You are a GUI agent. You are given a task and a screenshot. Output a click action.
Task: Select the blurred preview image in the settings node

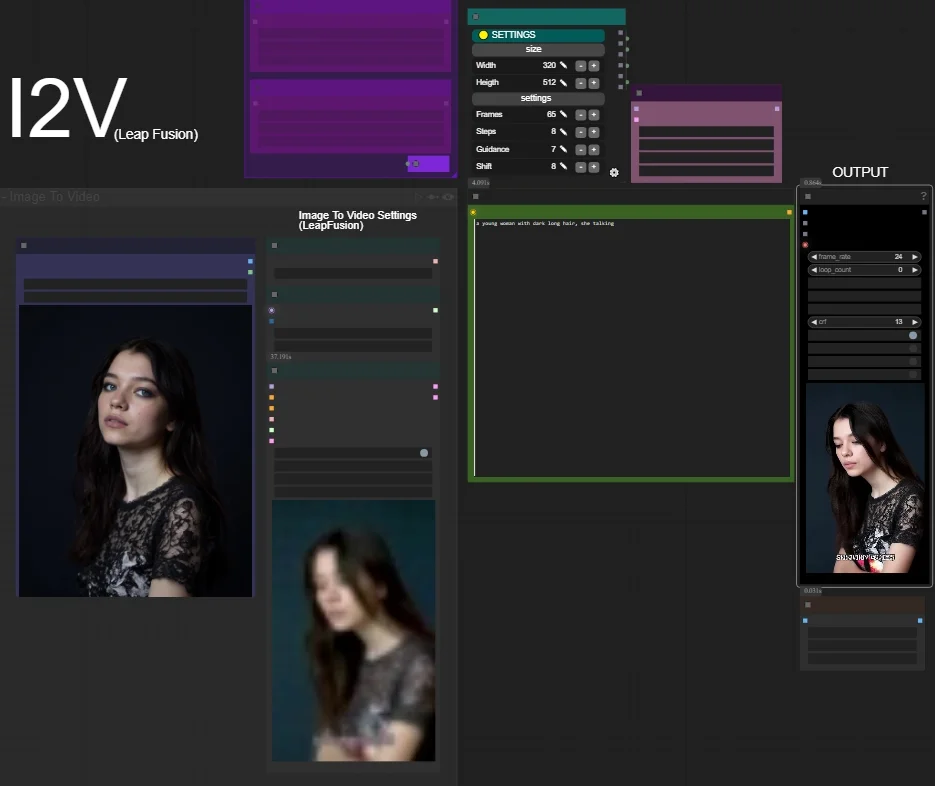pos(354,630)
